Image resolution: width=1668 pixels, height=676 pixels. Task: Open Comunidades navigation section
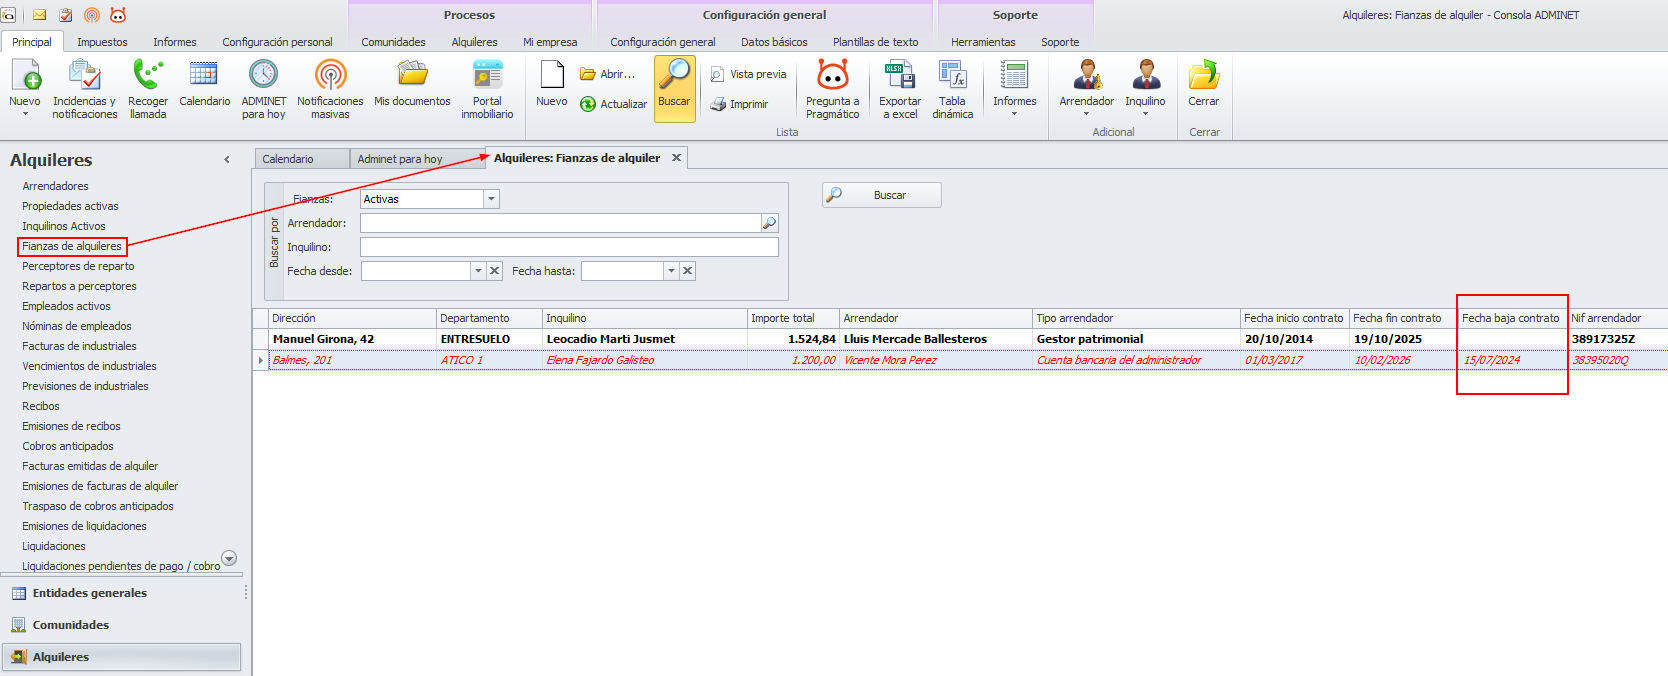click(121, 625)
